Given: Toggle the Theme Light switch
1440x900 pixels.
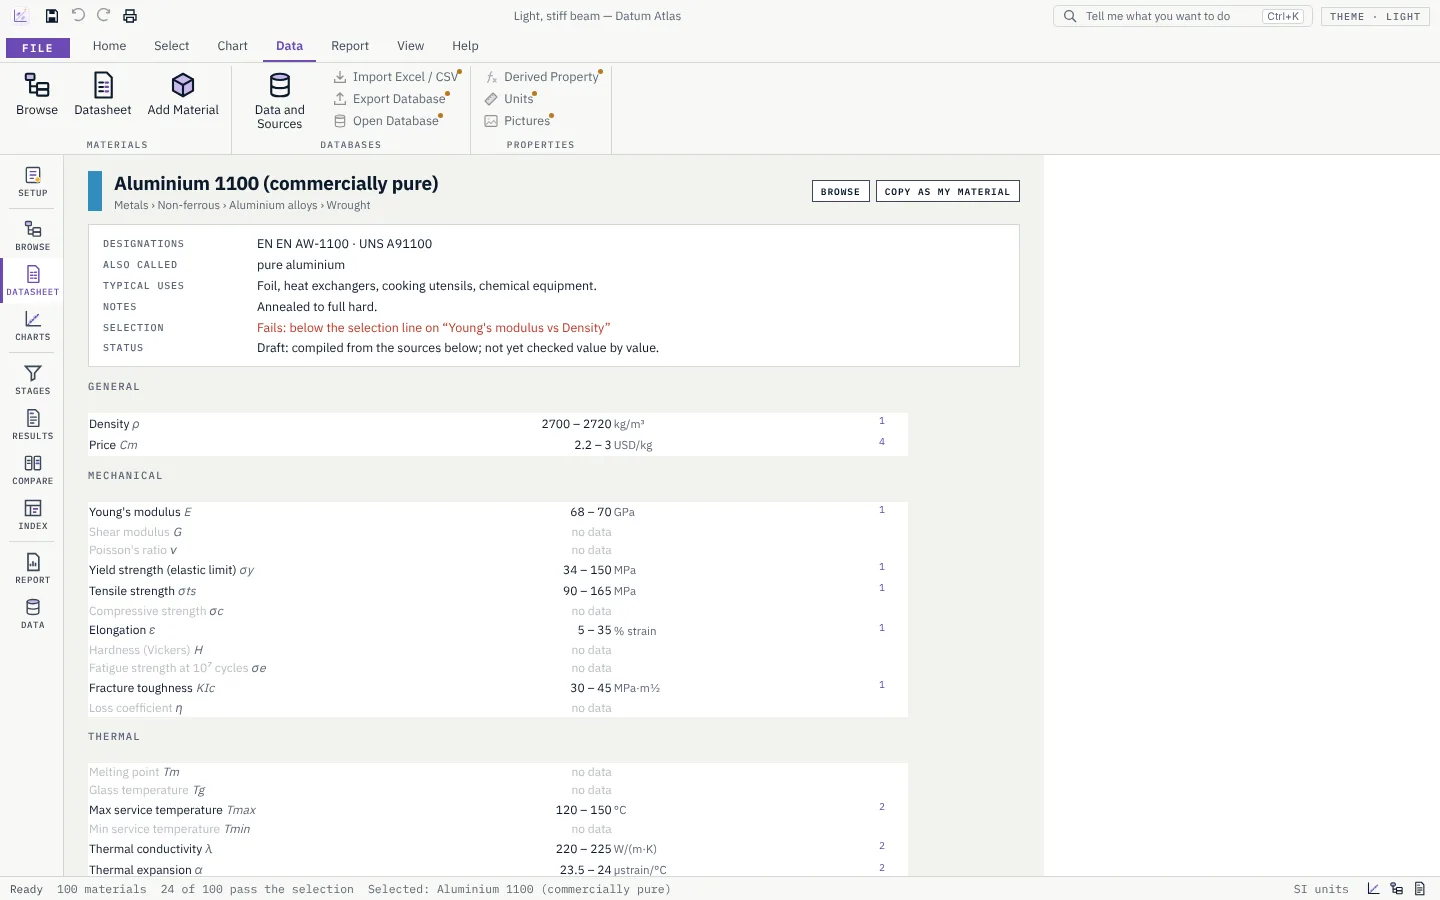Looking at the screenshot, I should click(1375, 16).
